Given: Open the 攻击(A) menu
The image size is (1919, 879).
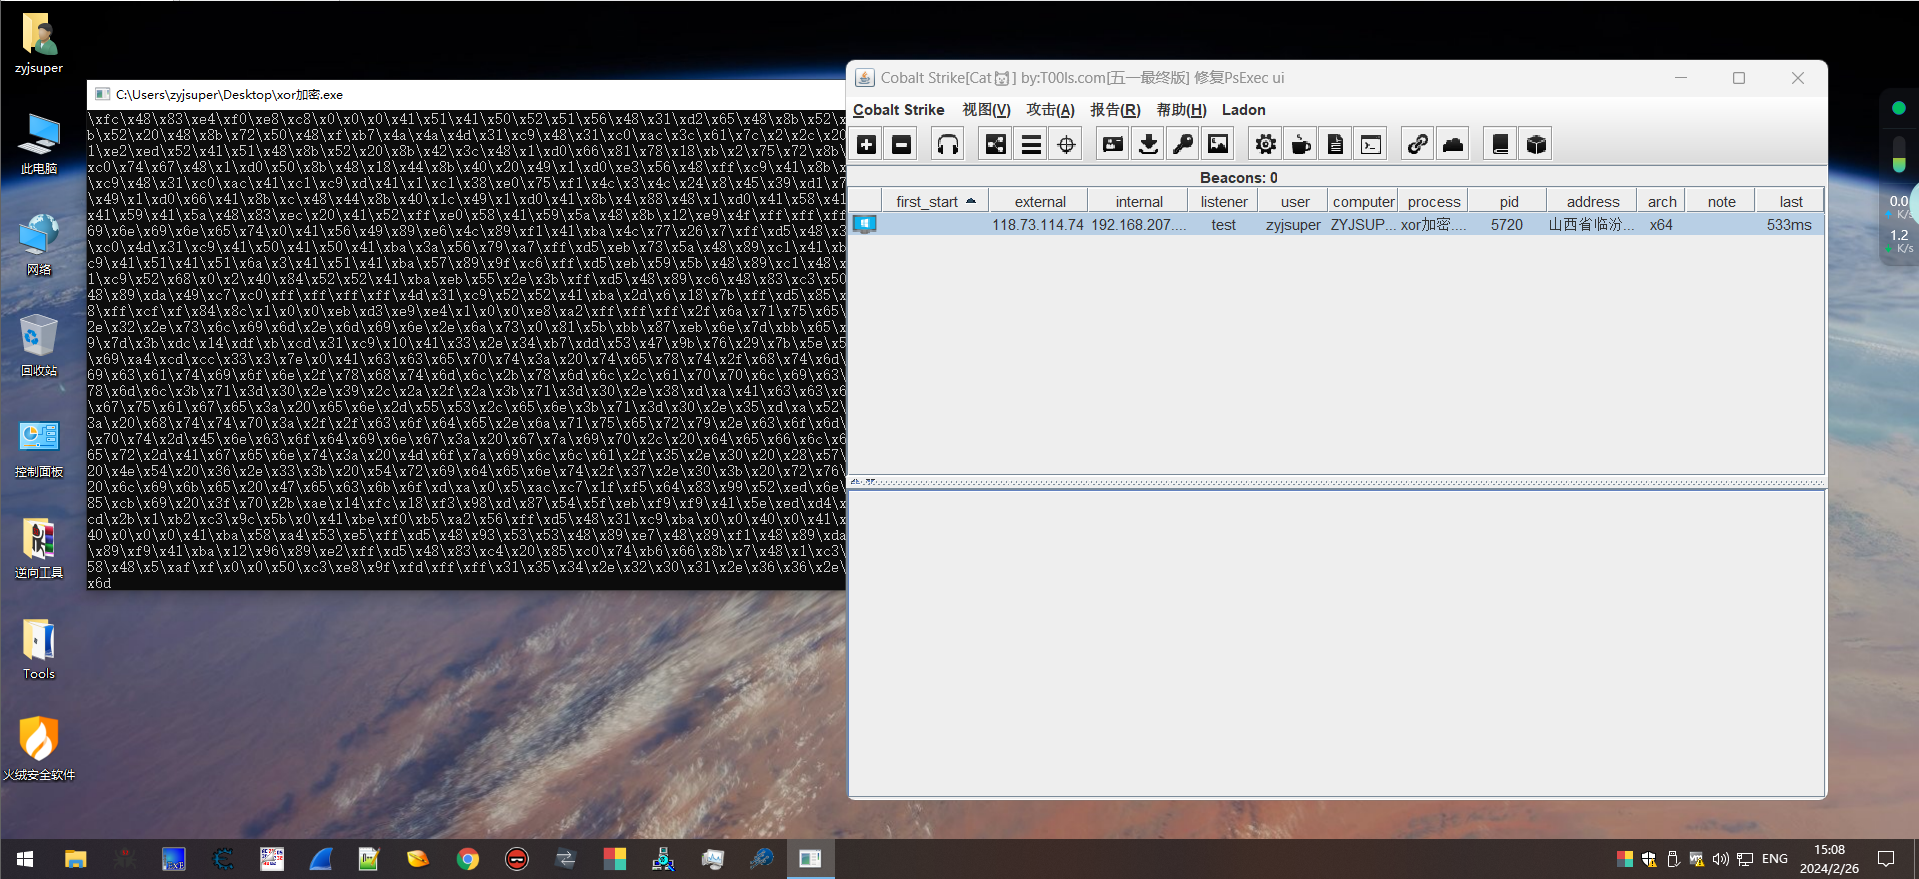Looking at the screenshot, I should [x=1050, y=110].
